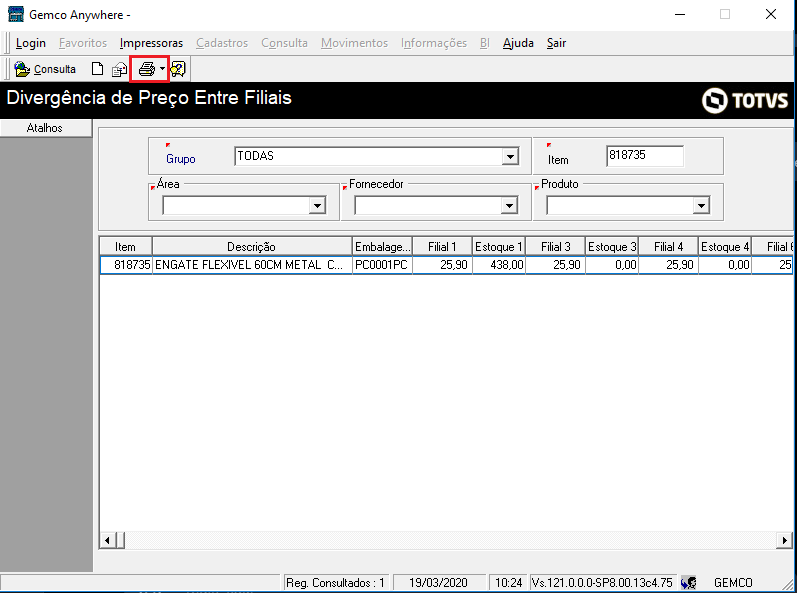Screen dimensions: 797x593
Task: Click the Grupo label
Action: [x=180, y=159]
